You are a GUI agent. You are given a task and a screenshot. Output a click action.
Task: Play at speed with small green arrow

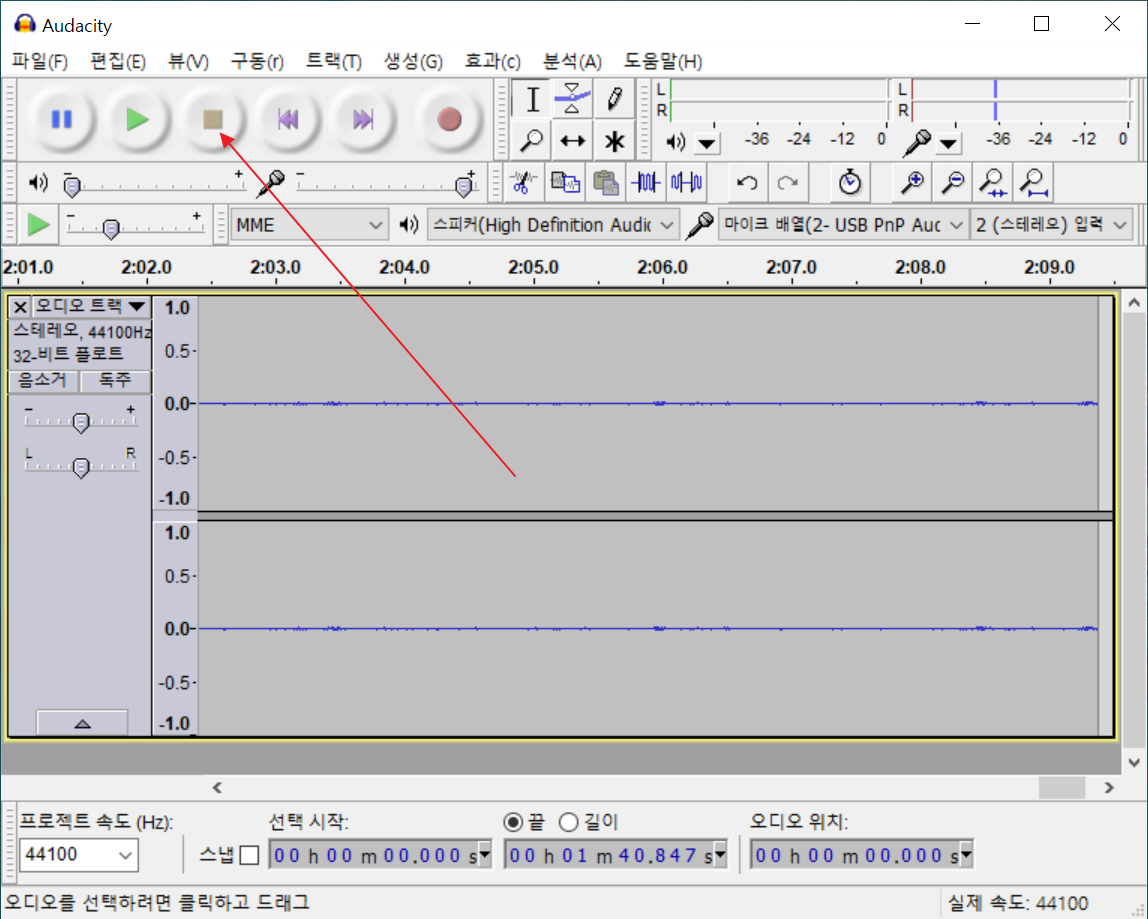[38, 224]
